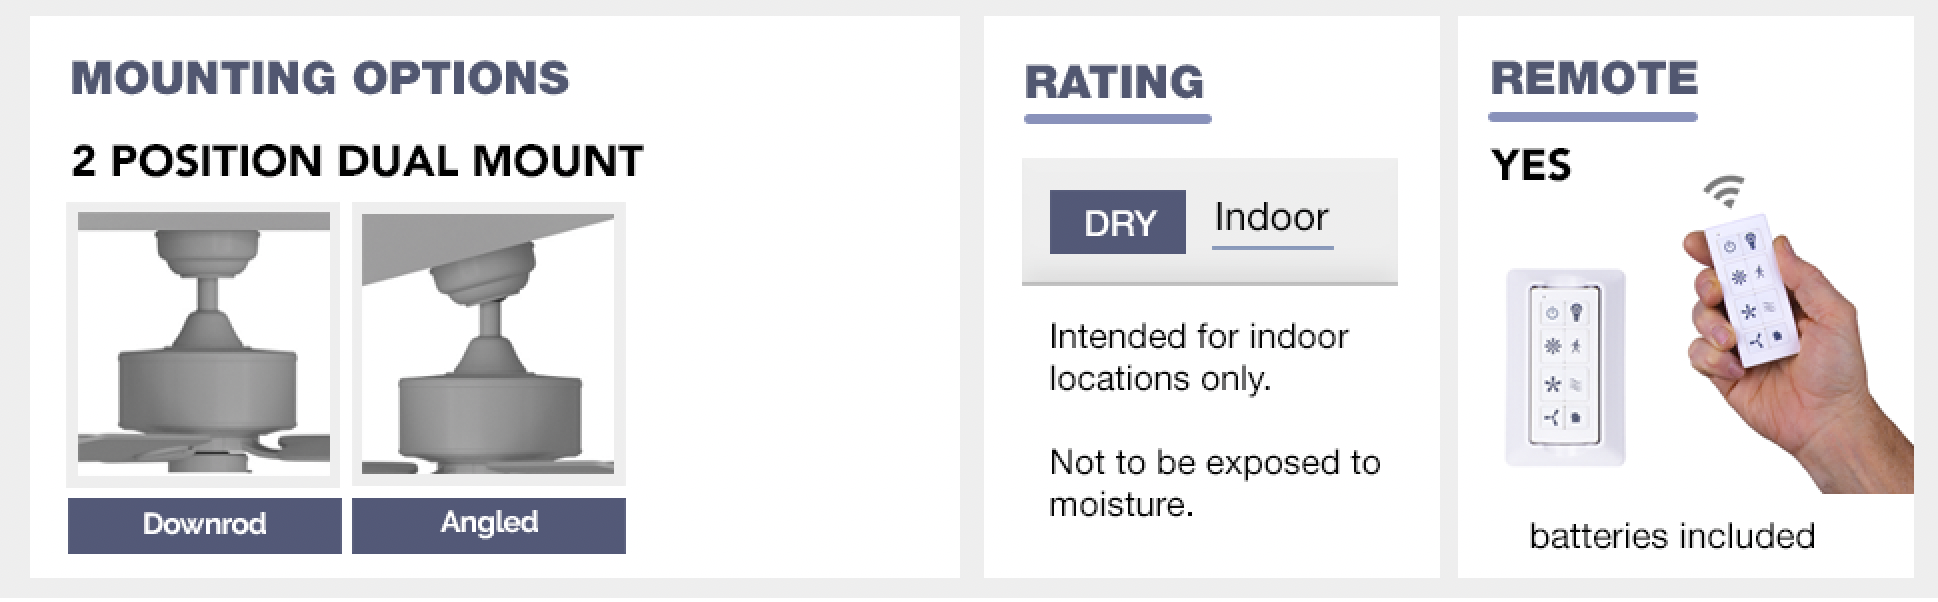Open the Angled mount fan image

click(488, 344)
